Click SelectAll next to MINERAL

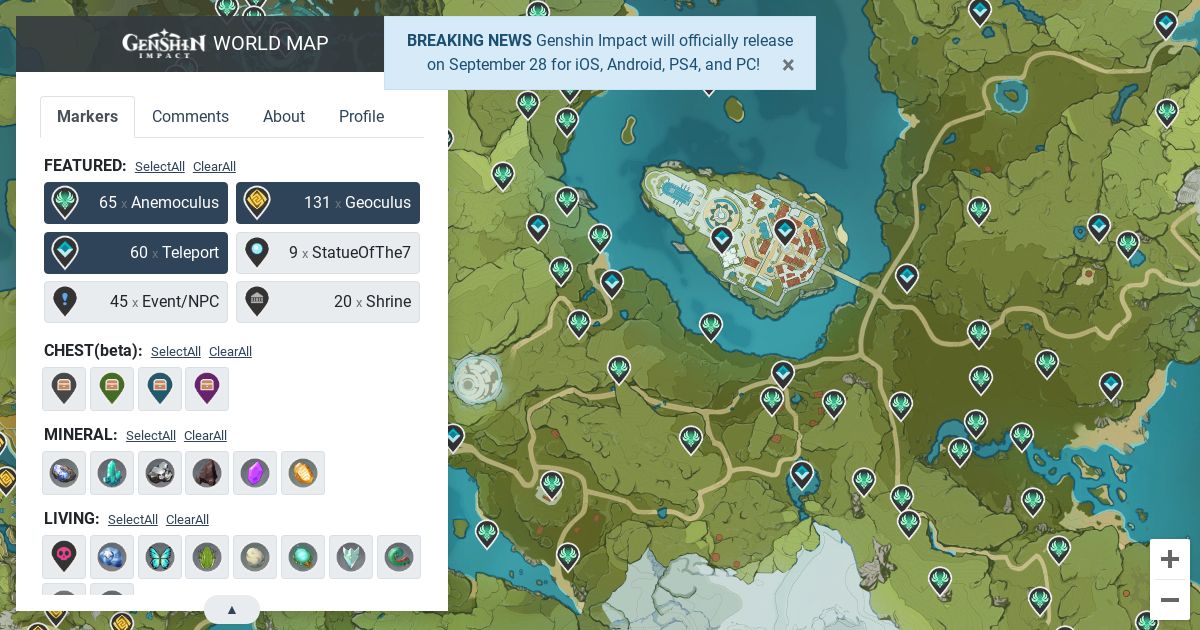(x=151, y=436)
